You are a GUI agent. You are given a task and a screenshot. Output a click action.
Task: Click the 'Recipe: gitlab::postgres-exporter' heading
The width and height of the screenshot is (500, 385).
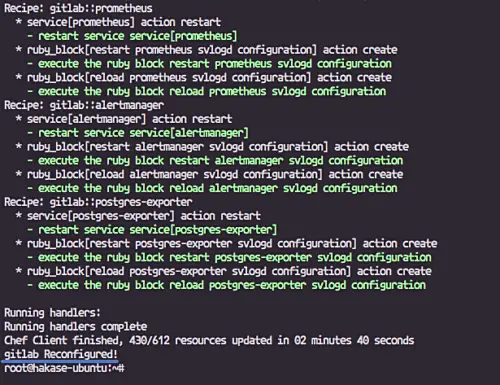pos(98,202)
